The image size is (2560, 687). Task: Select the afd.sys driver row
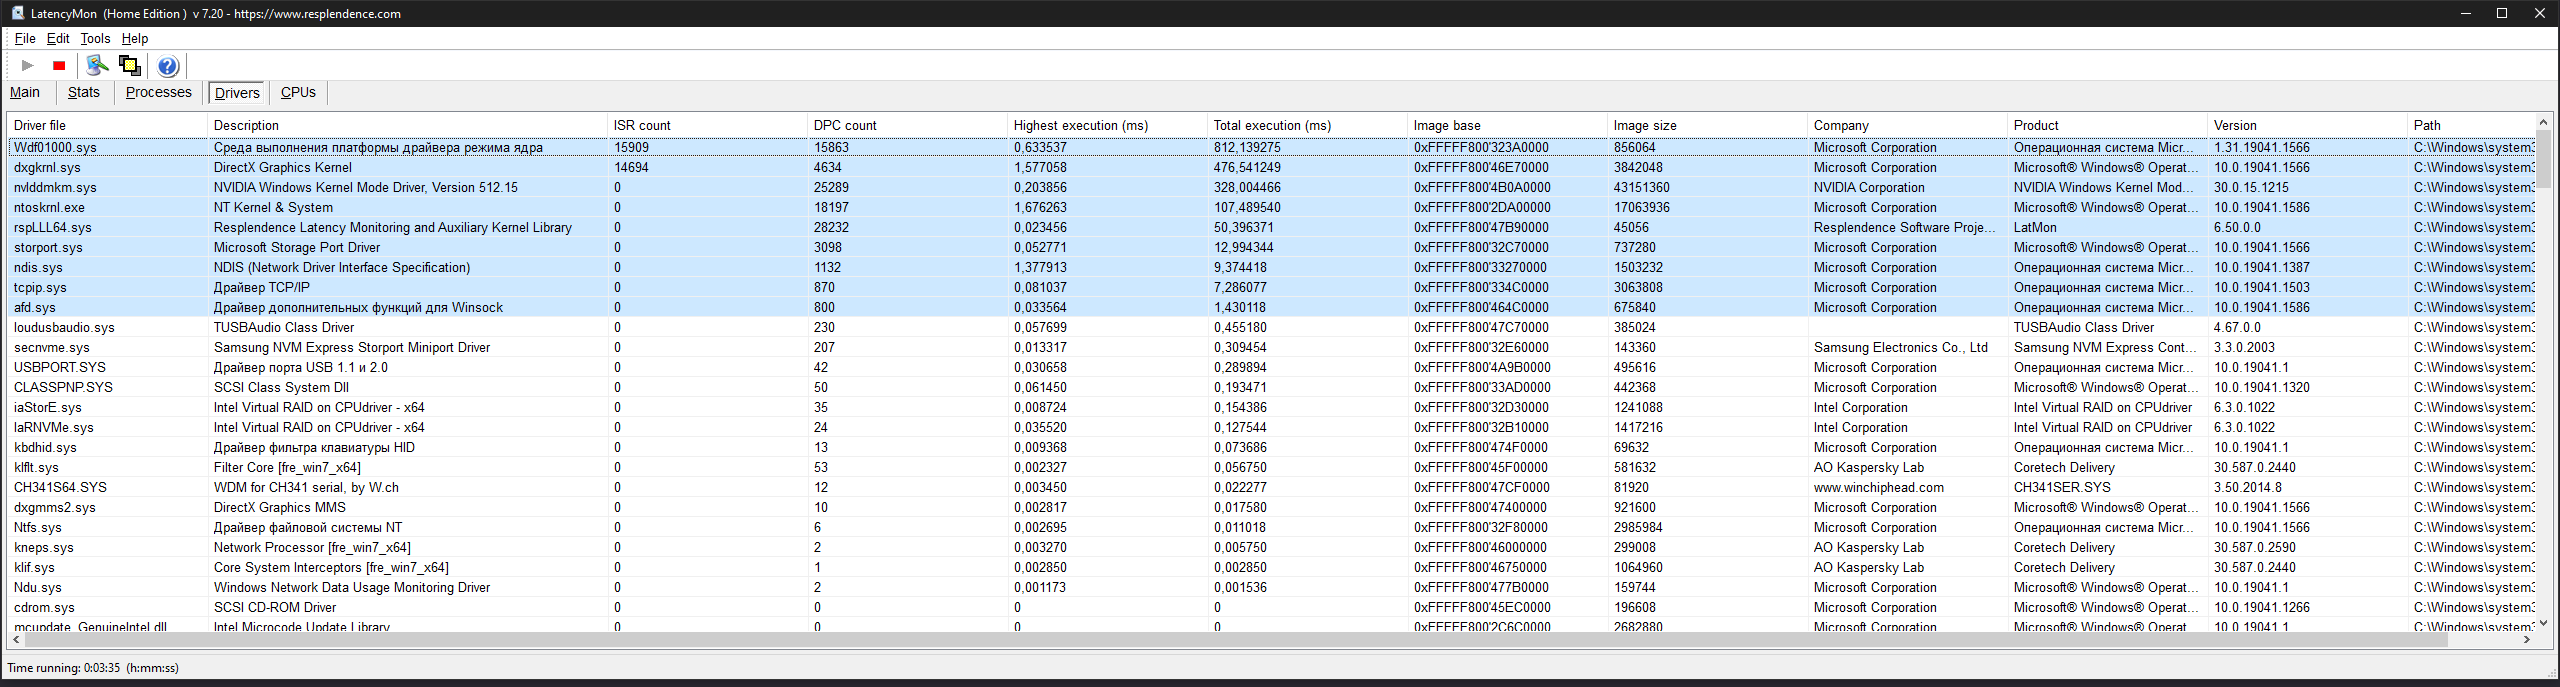point(1271,307)
